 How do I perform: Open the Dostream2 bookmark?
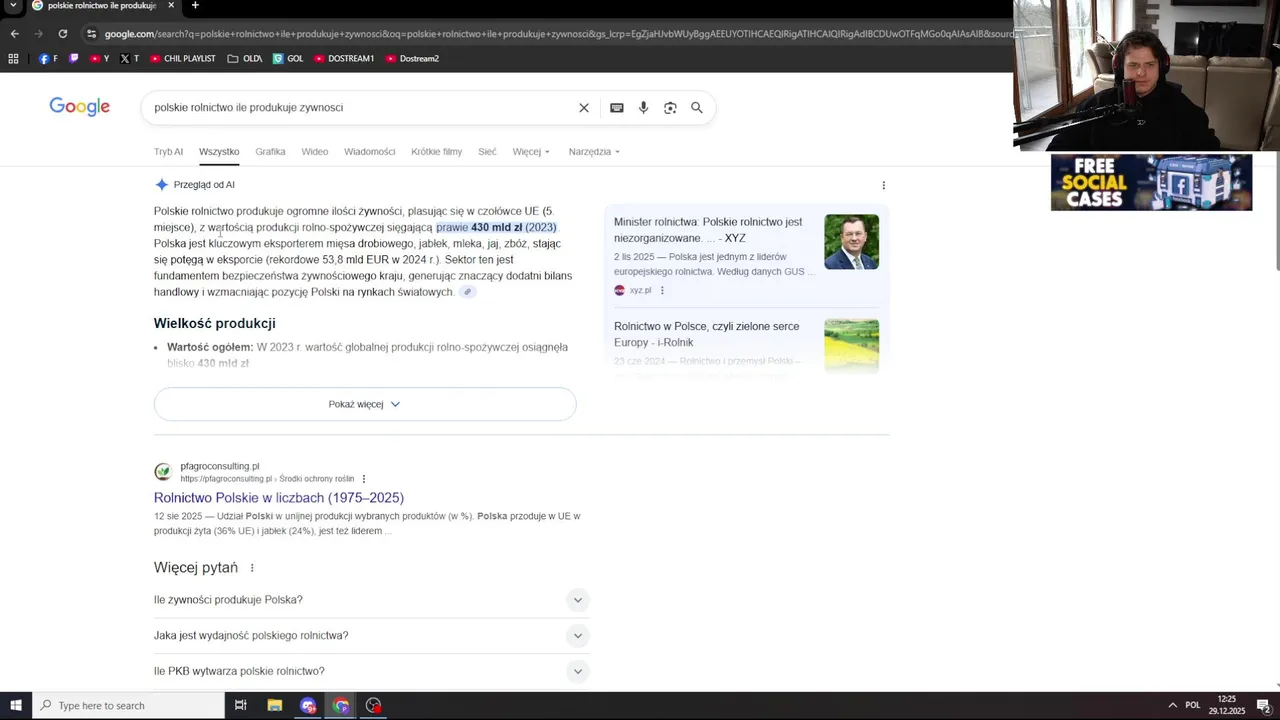412,58
